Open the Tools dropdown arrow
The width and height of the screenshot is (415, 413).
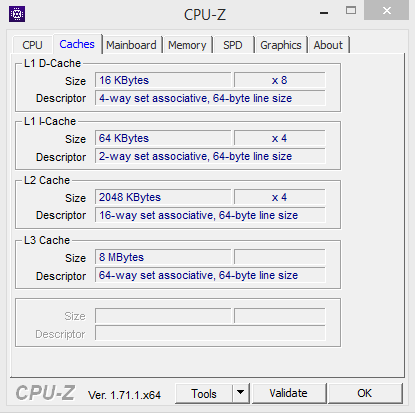pyautogui.click(x=241, y=393)
